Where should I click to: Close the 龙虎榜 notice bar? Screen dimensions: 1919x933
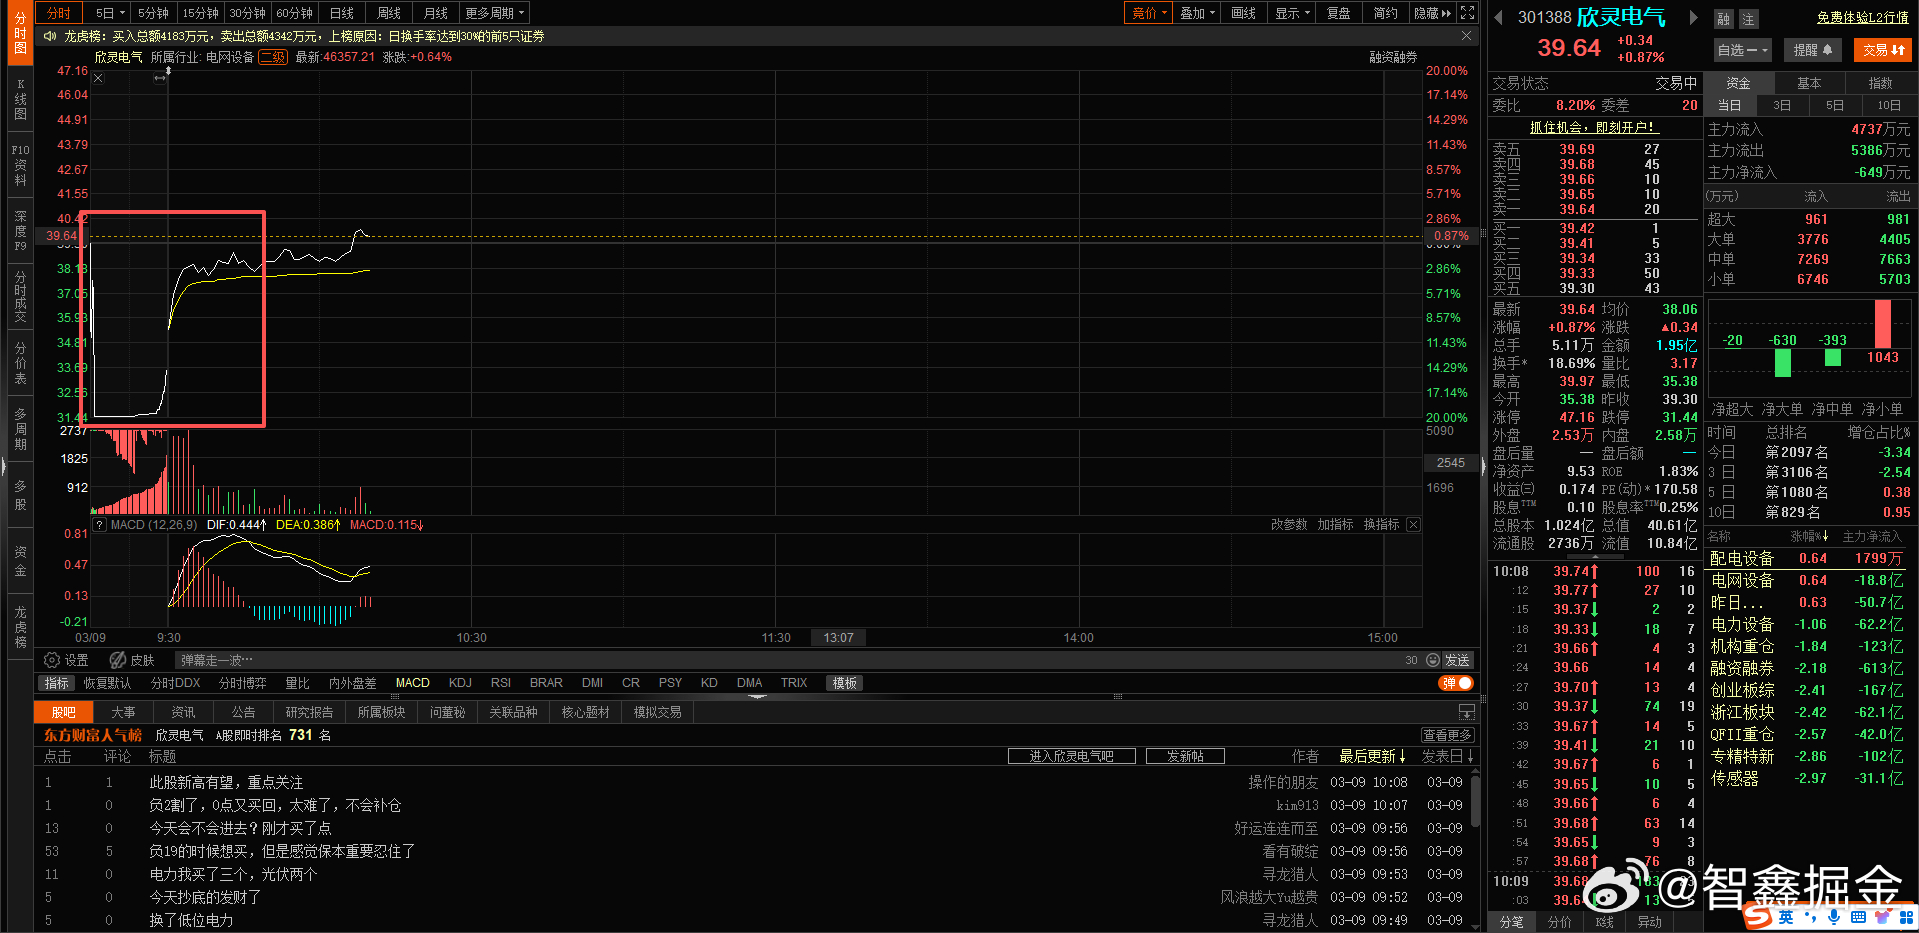(1466, 36)
